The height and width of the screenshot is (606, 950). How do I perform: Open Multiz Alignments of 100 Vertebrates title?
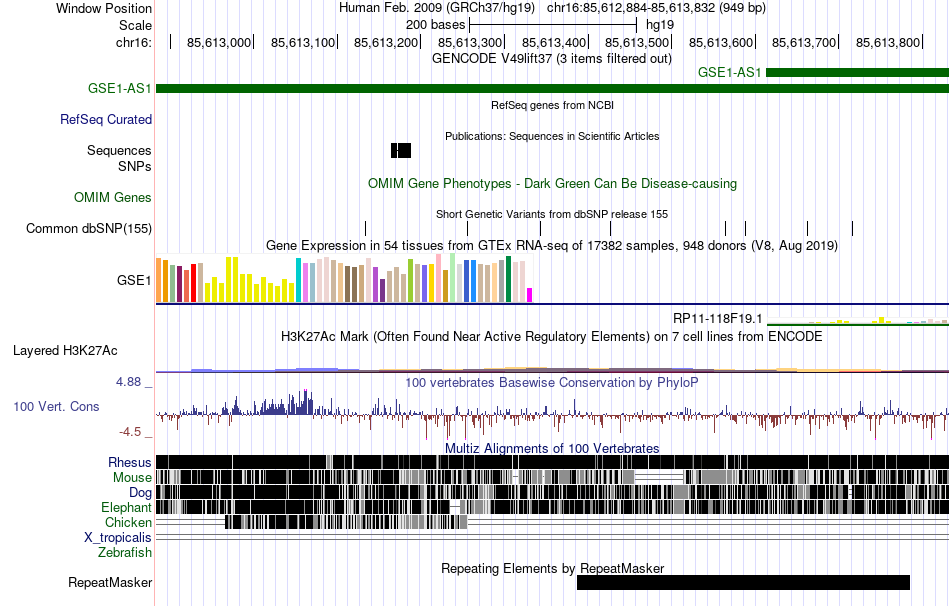click(x=552, y=449)
